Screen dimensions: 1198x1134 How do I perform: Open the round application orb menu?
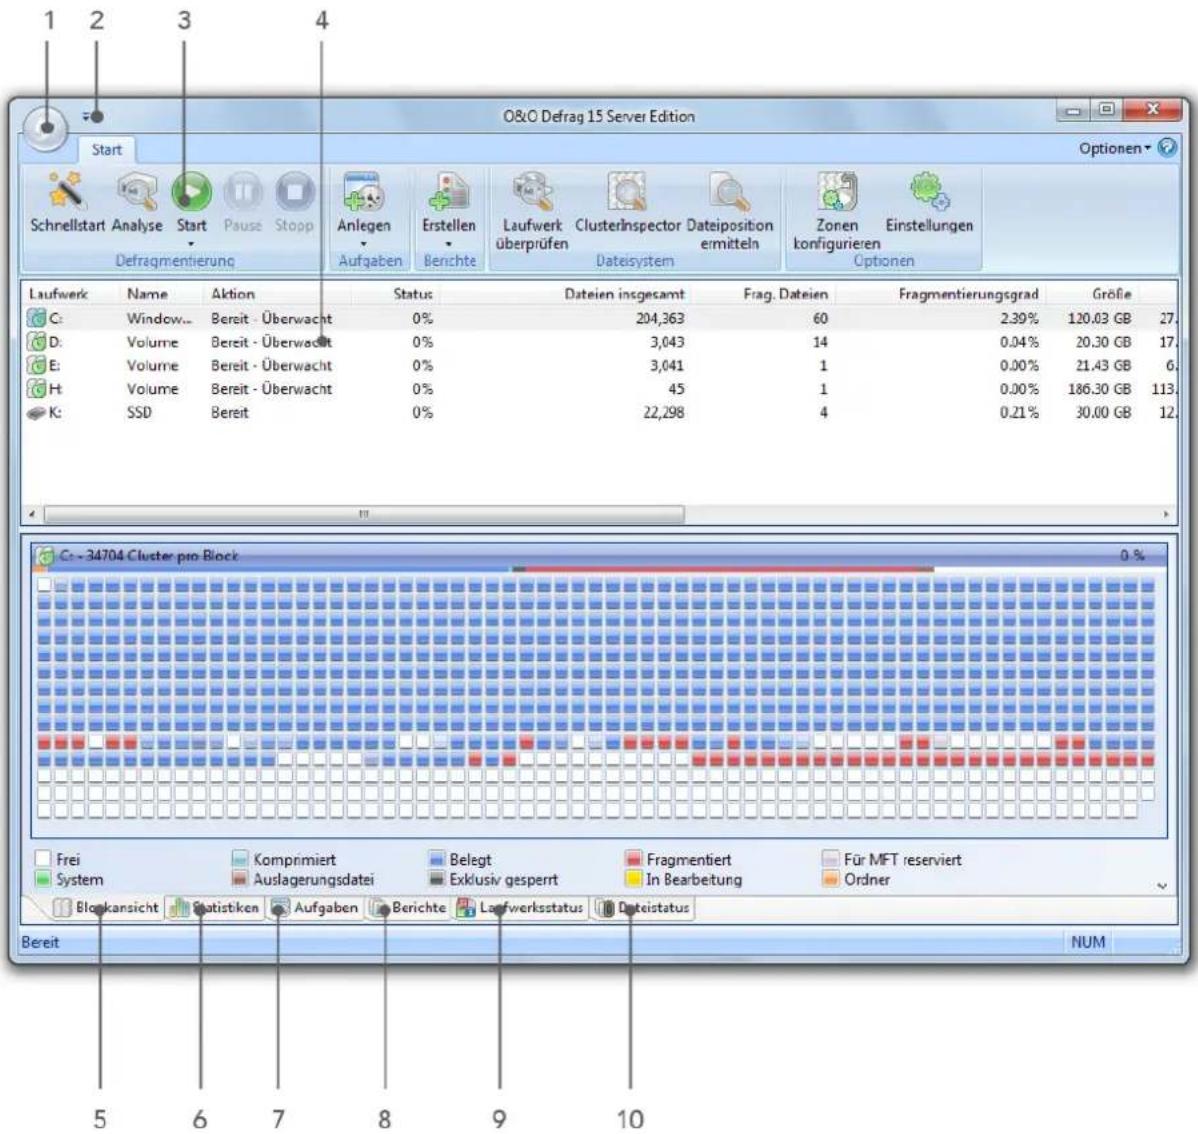[45, 129]
